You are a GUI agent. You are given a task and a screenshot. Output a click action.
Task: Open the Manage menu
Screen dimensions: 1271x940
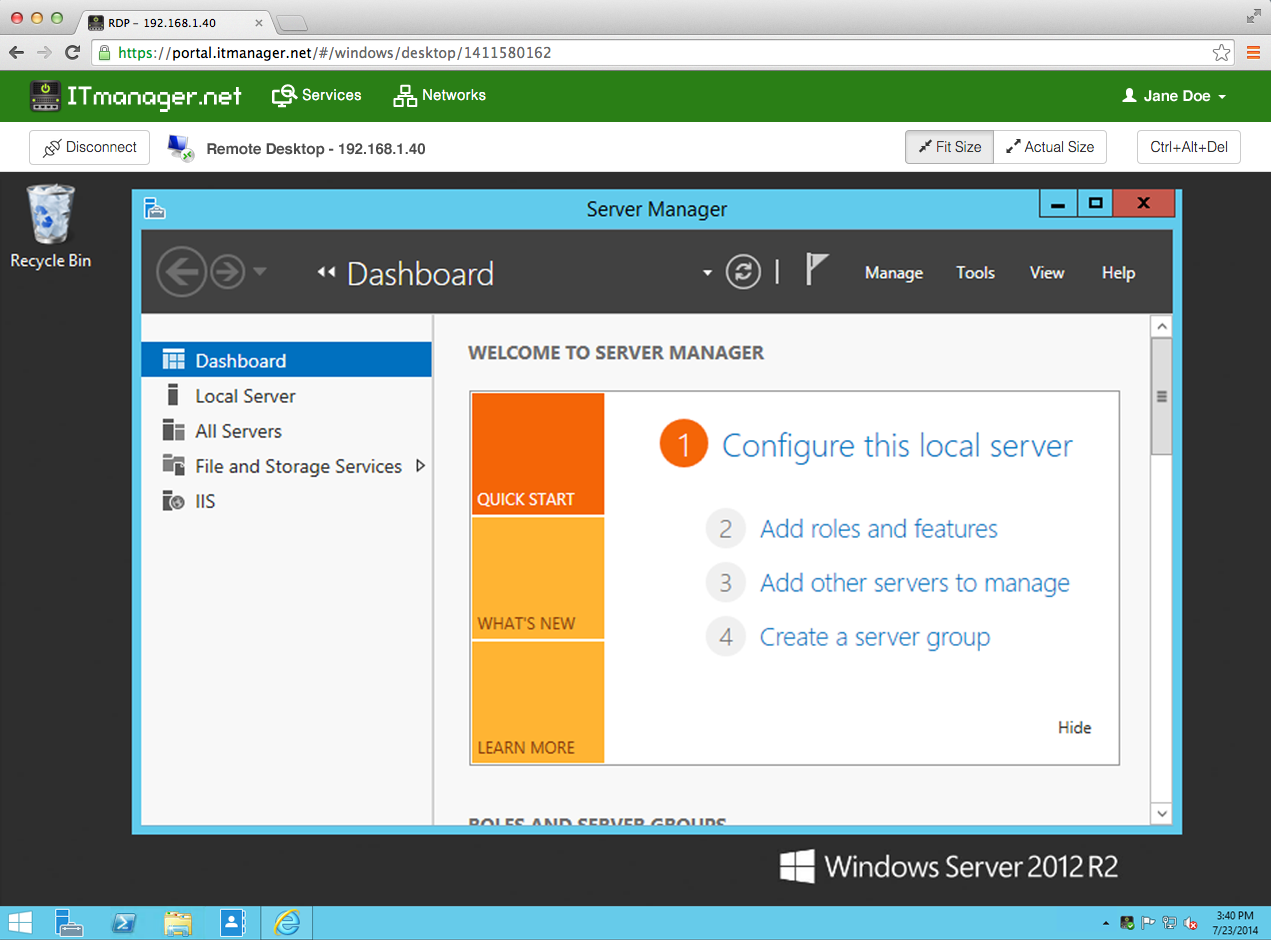tap(894, 273)
